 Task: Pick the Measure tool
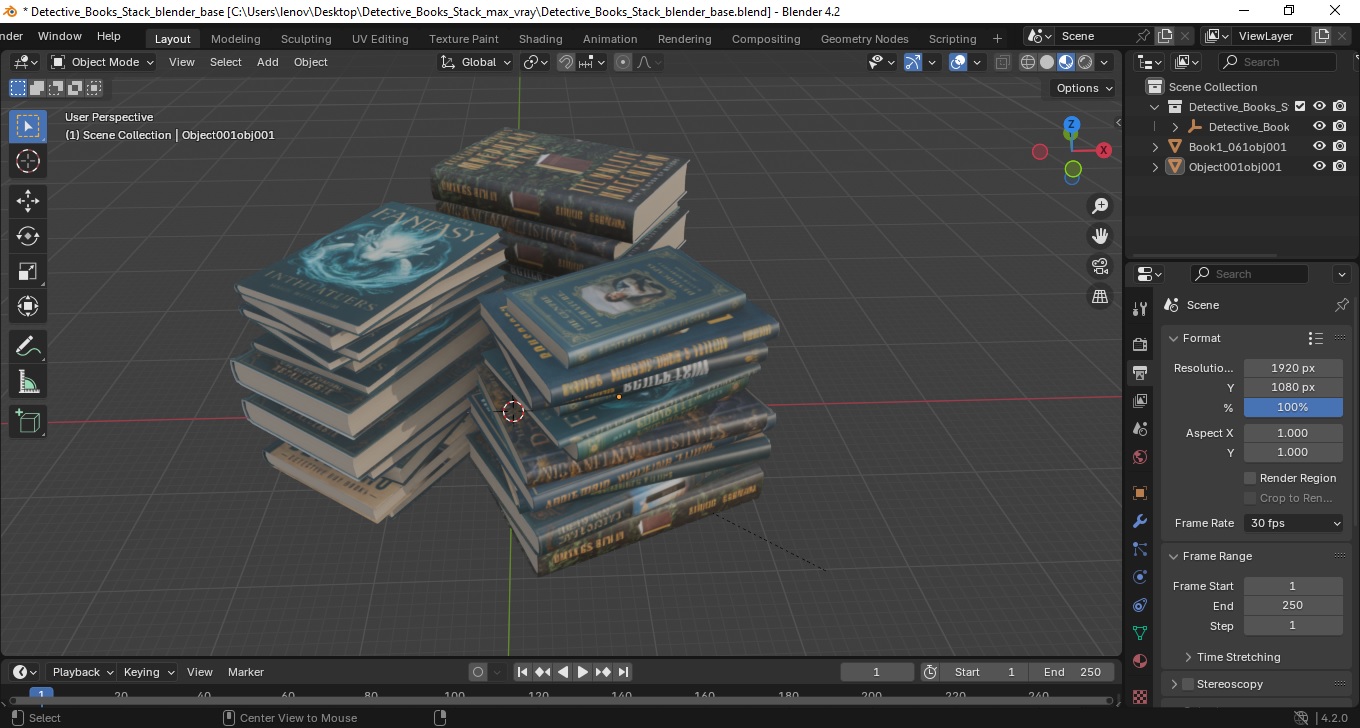coord(28,382)
